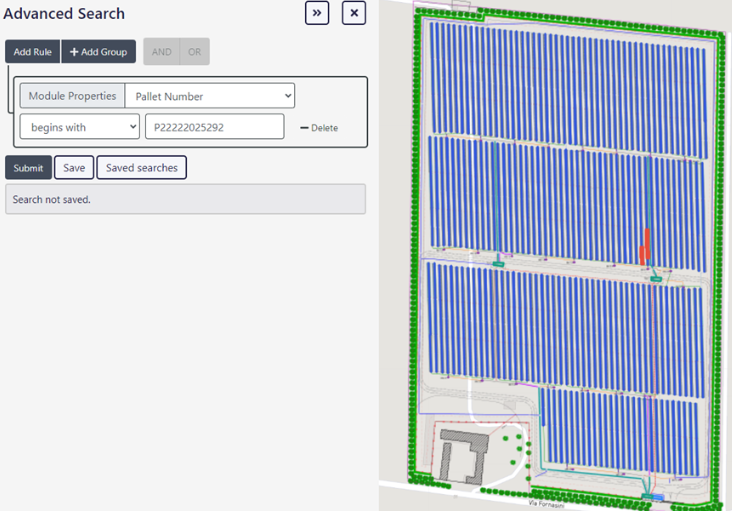Click the 'Search not saved.' status message
This screenshot has width=732, height=511.
coord(185,200)
